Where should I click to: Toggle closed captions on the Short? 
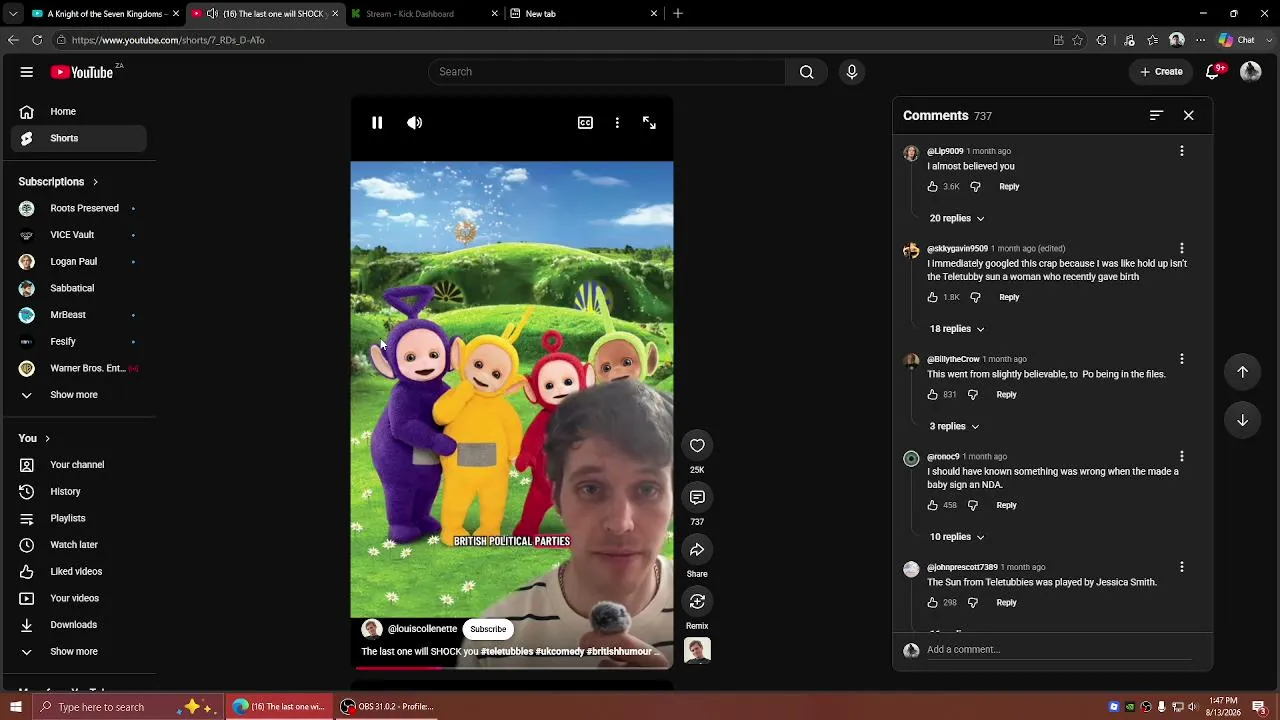pos(585,123)
